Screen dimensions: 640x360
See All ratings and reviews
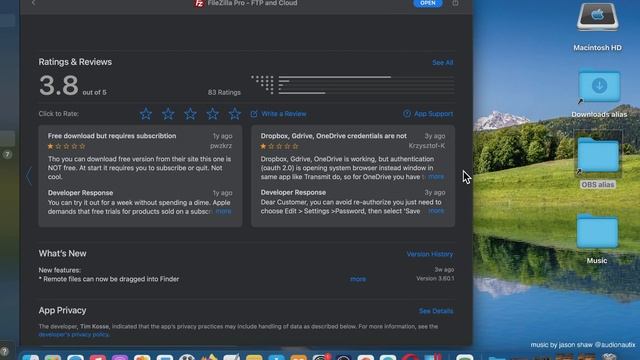coord(442,63)
